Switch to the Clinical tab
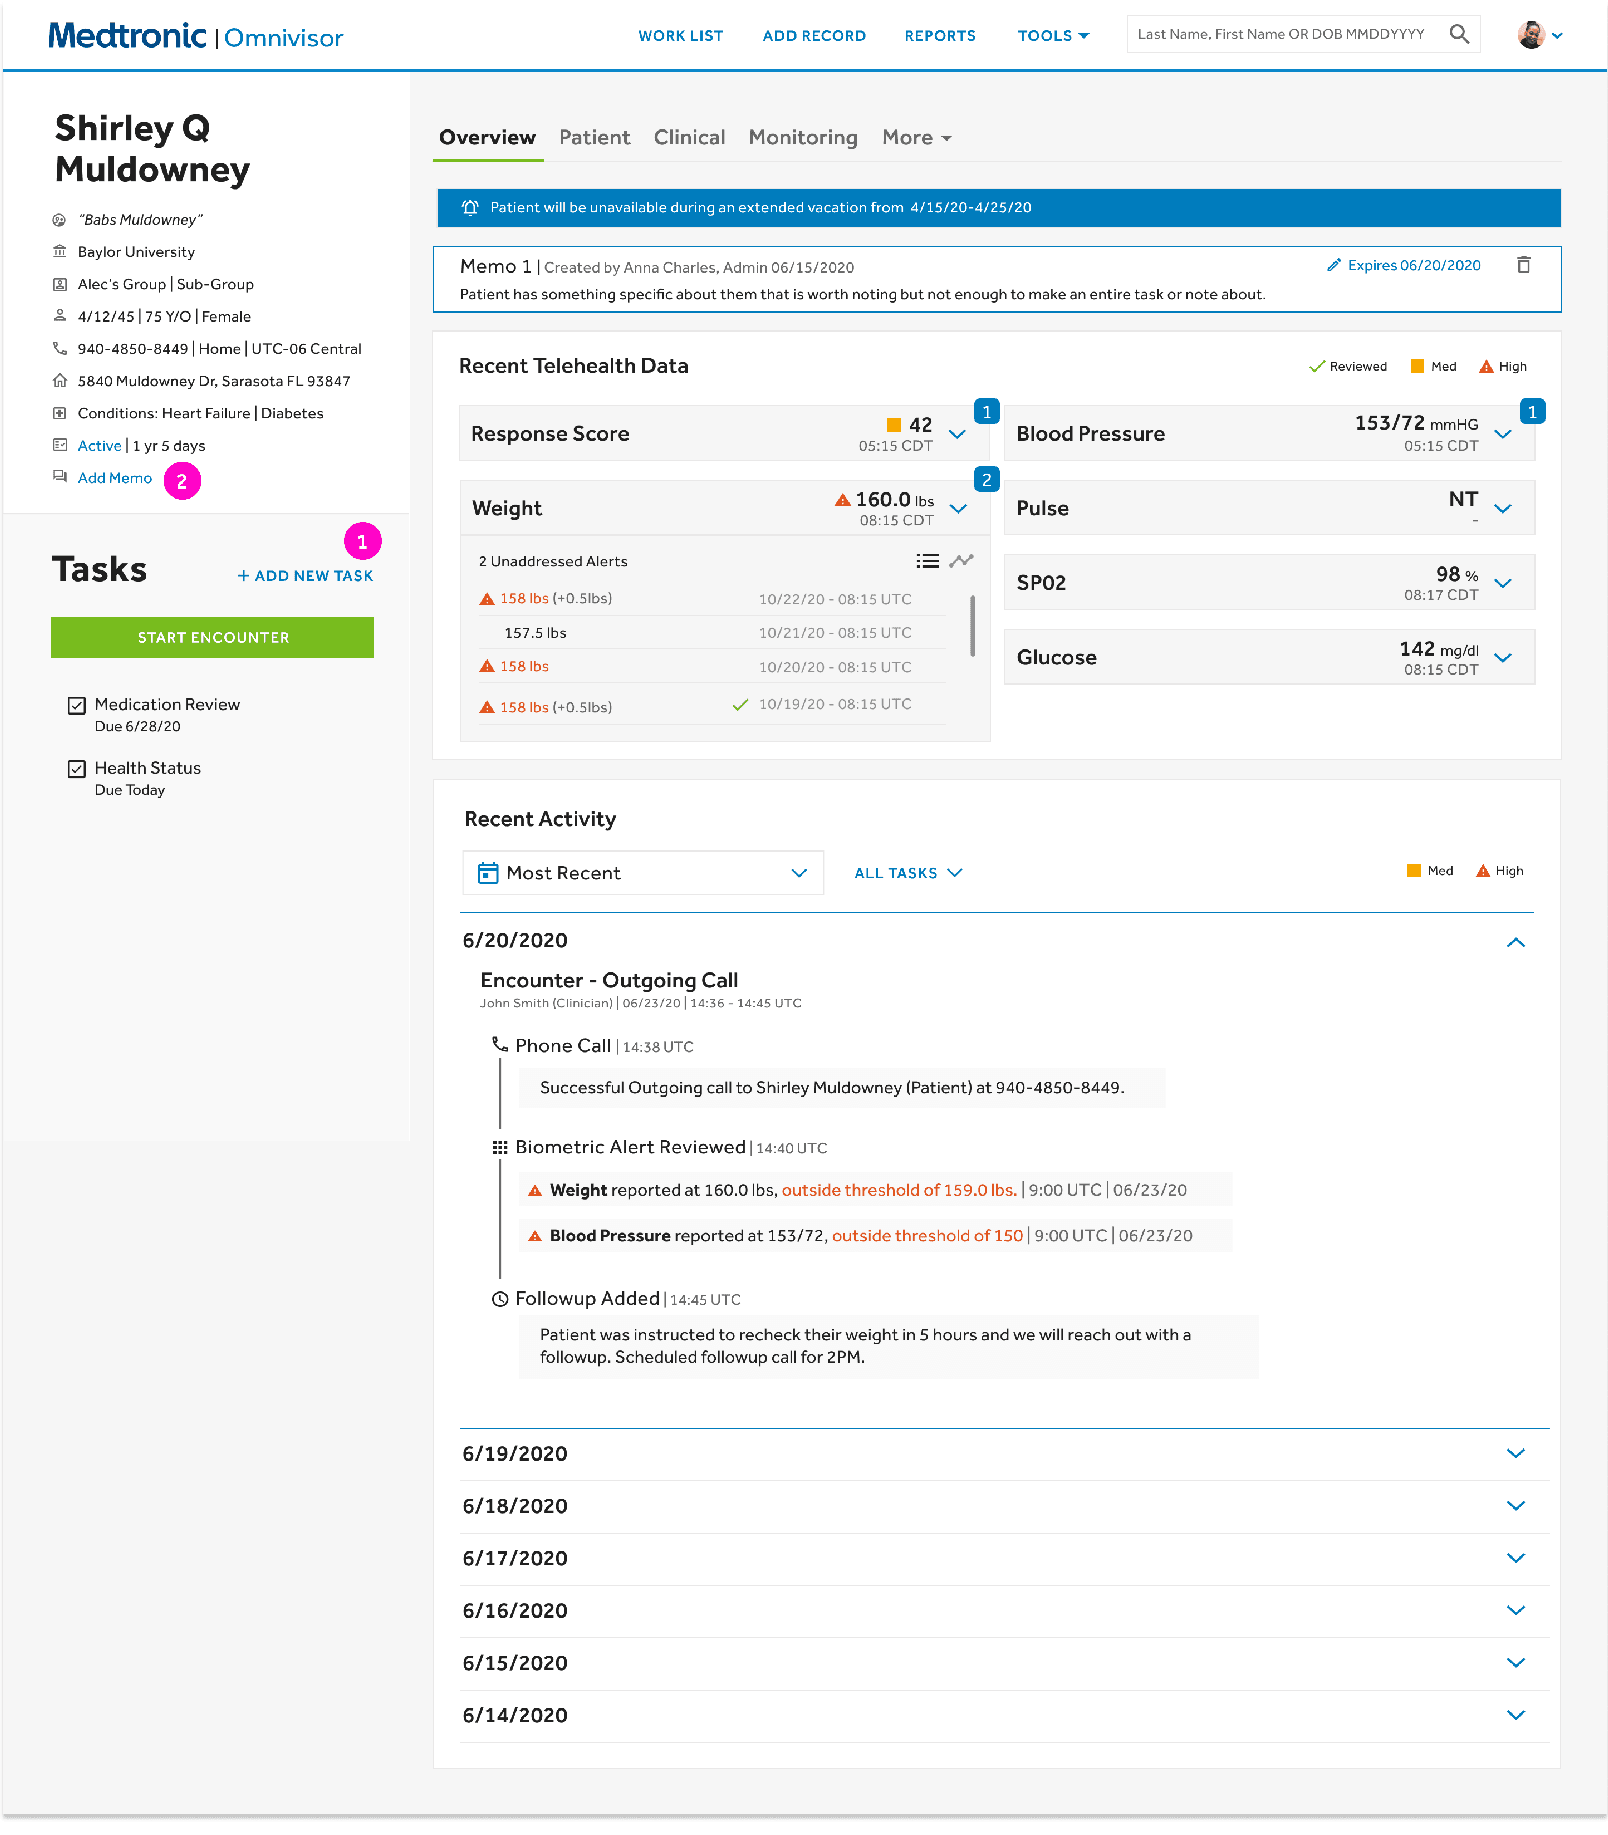 [x=690, y=138]
